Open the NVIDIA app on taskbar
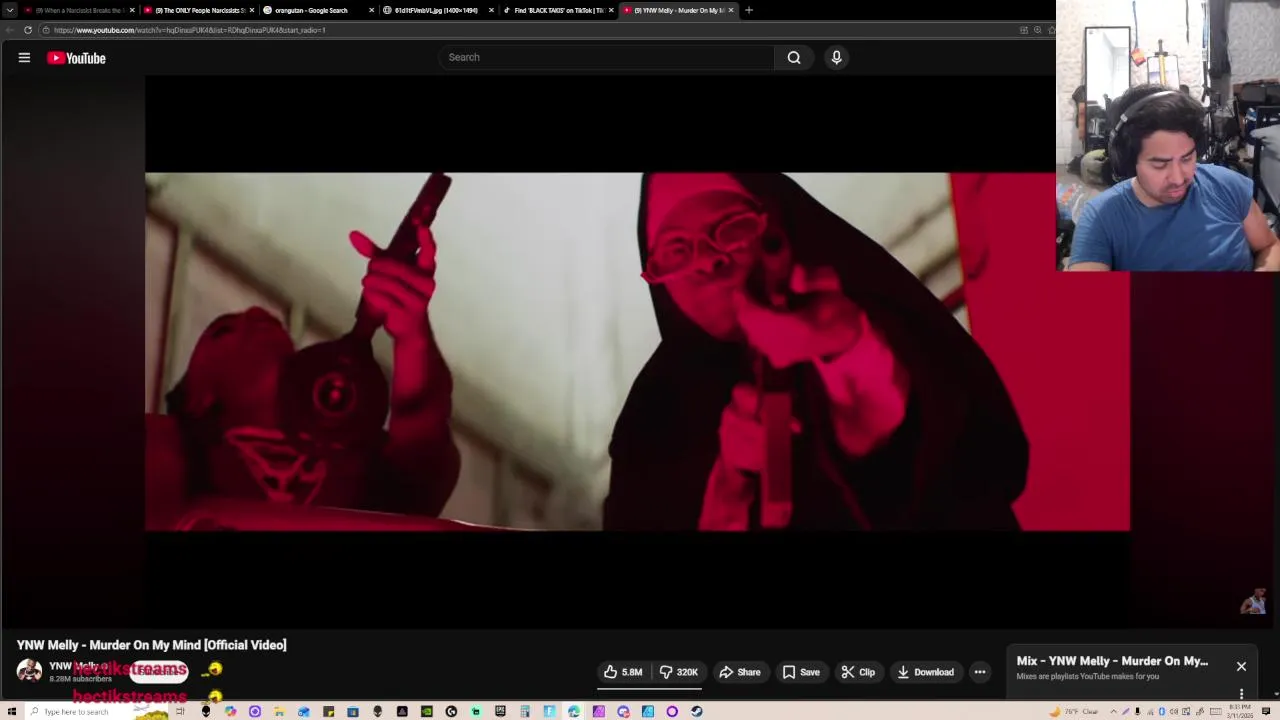This screenshot has height=720, width=1280. point(426,711)
